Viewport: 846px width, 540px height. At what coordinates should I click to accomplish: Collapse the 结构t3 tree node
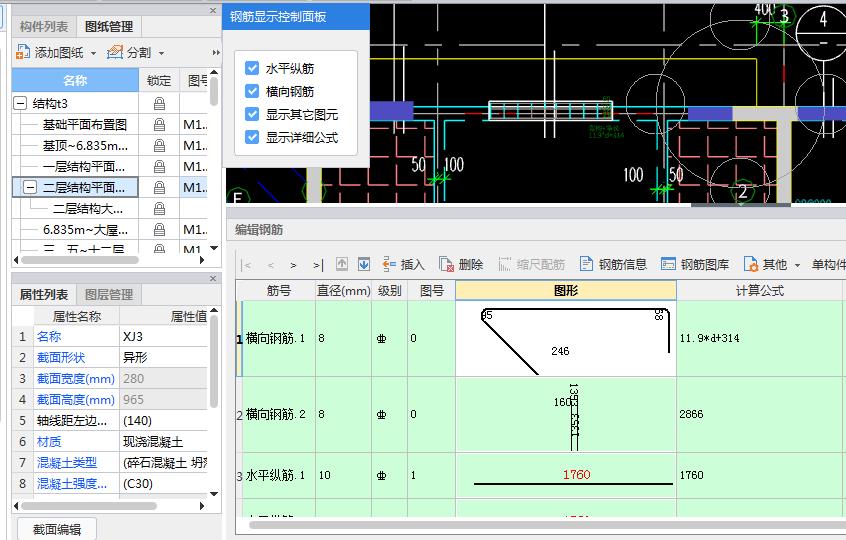[20, 103]
